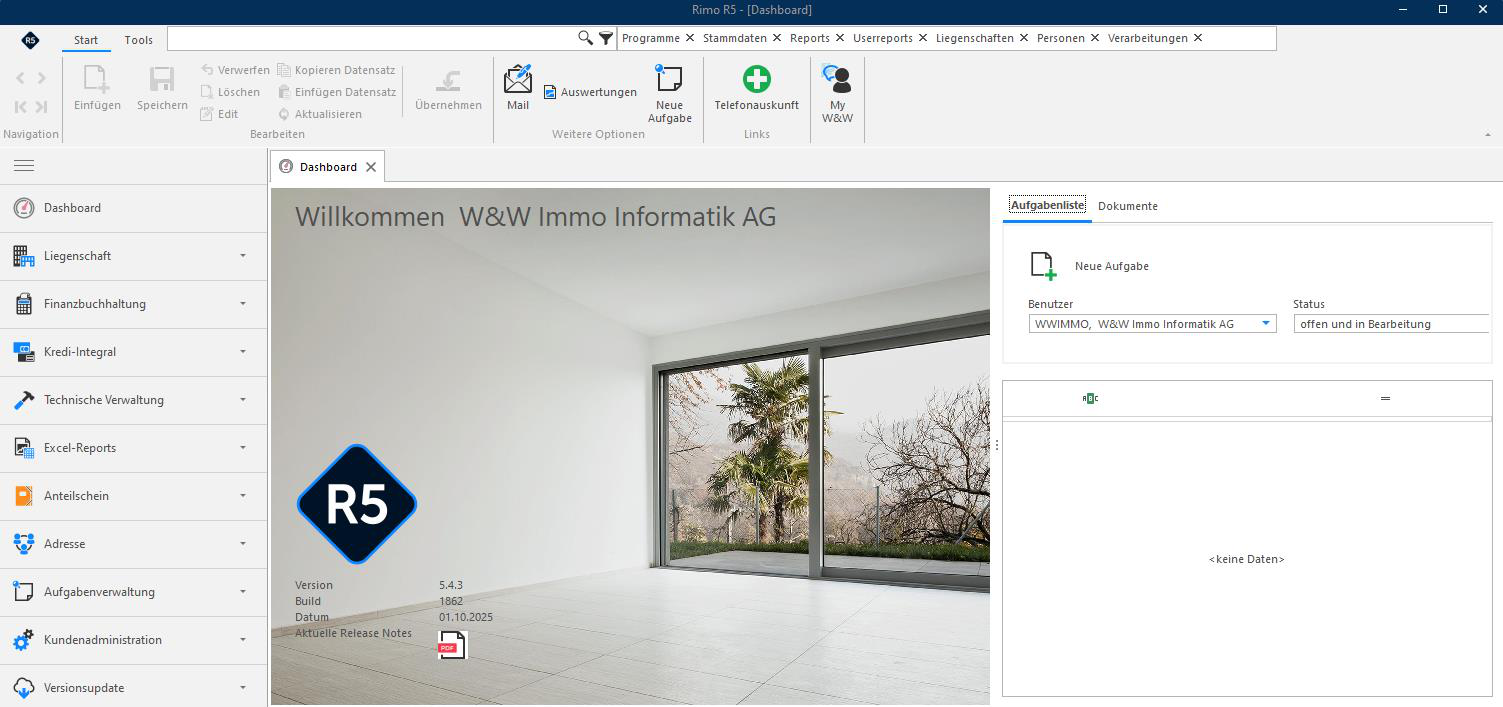Viewport: 1503px width, 707px height.
Task: Click the Dashboard gauge icon in the sidebar
Action: pos(24,208)
